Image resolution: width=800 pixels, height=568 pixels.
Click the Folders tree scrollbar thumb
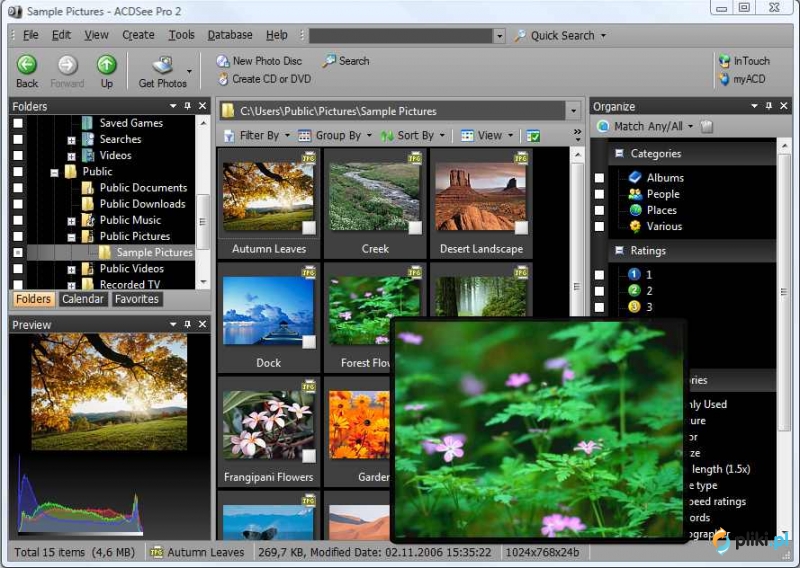[x=203, y=221]
